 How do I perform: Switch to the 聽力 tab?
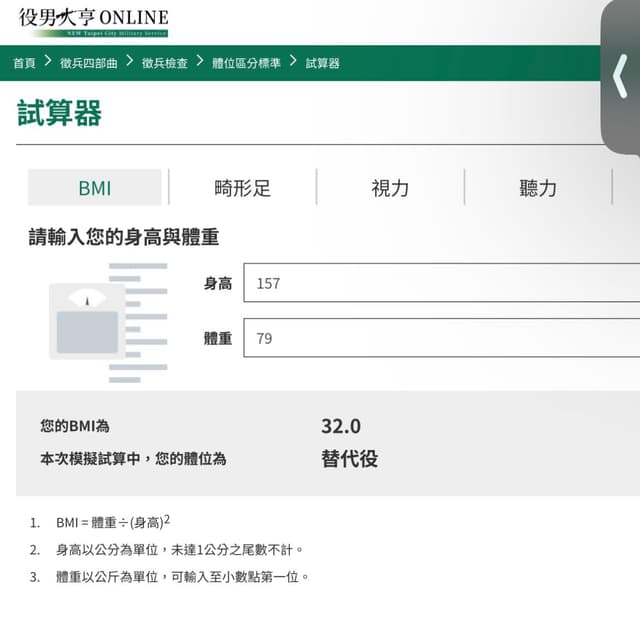pyautogui.click(x=538, y=188)
